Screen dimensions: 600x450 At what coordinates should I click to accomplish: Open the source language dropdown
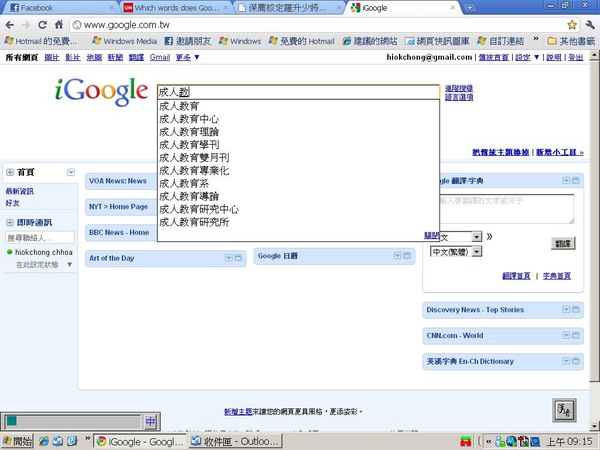pyautogui.click(x=476, y=237)
